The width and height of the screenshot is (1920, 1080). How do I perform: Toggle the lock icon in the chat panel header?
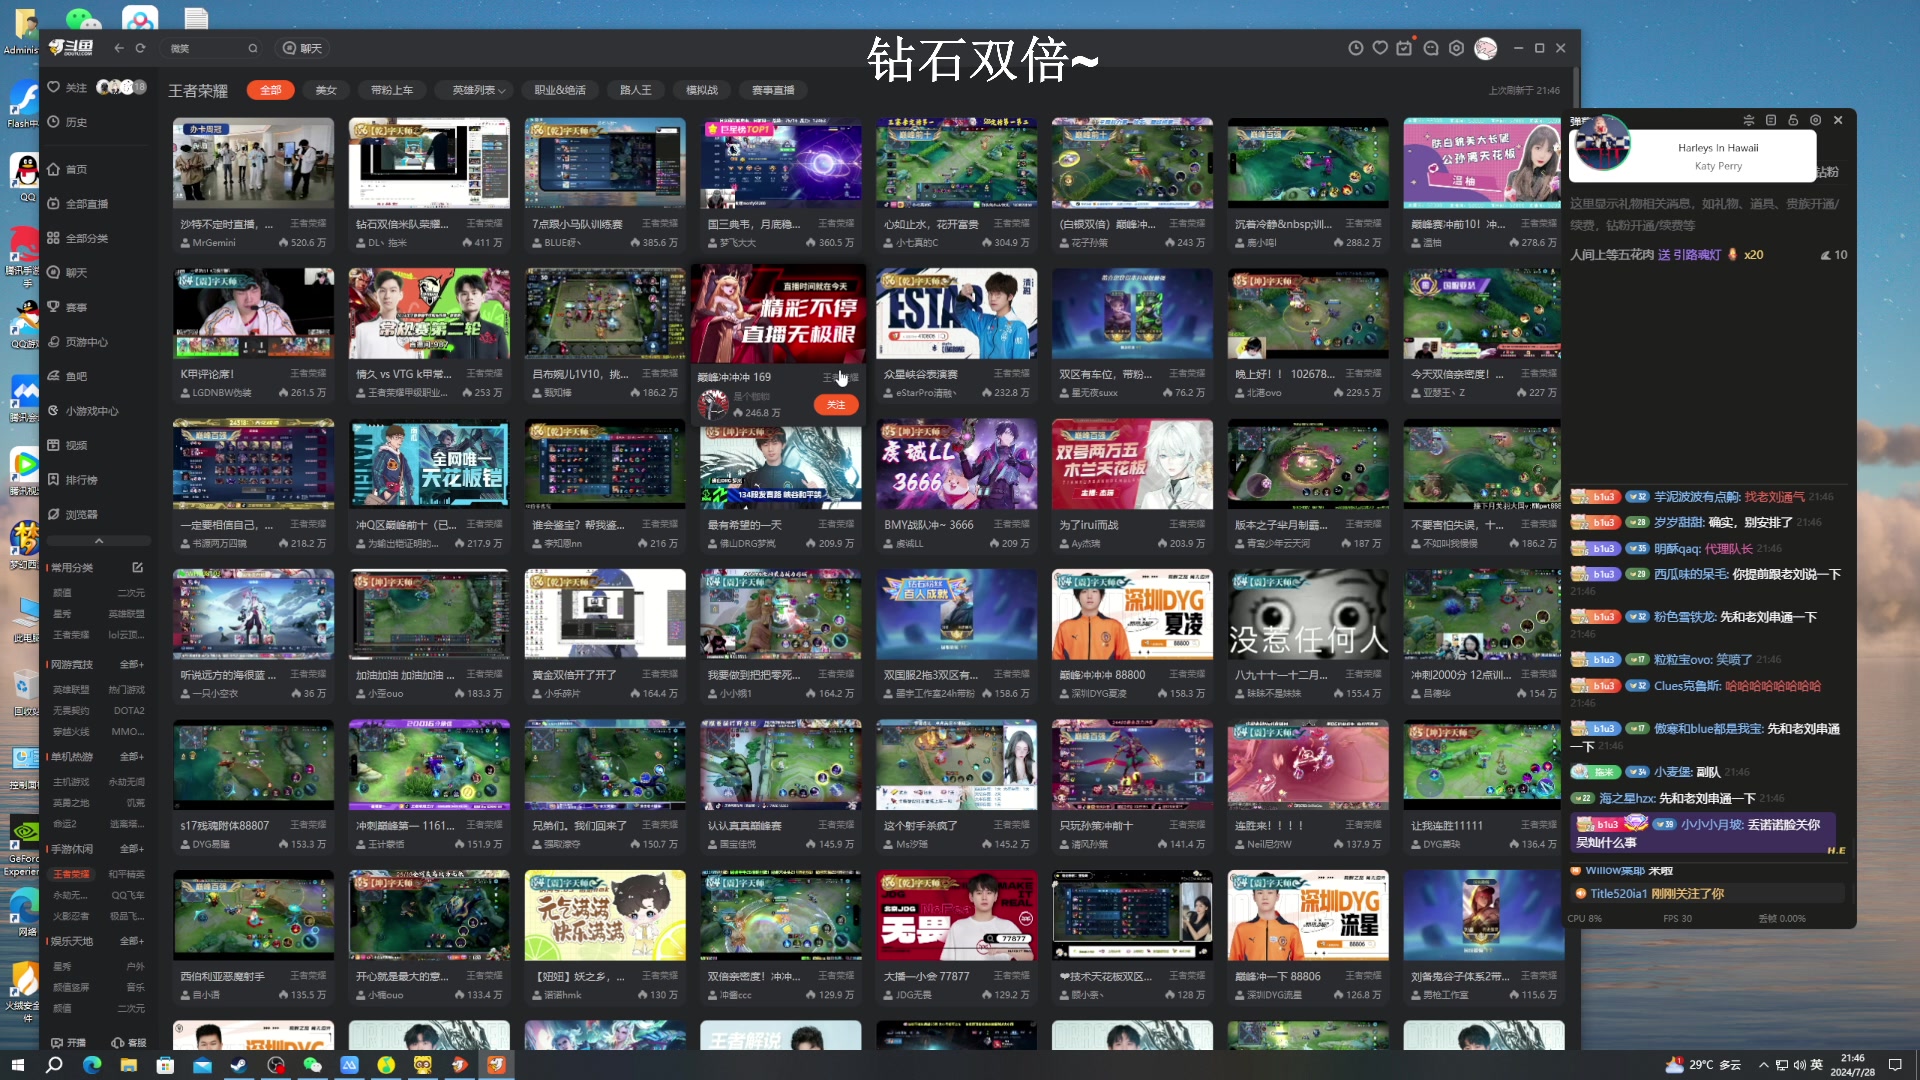tap(1793, 120)
